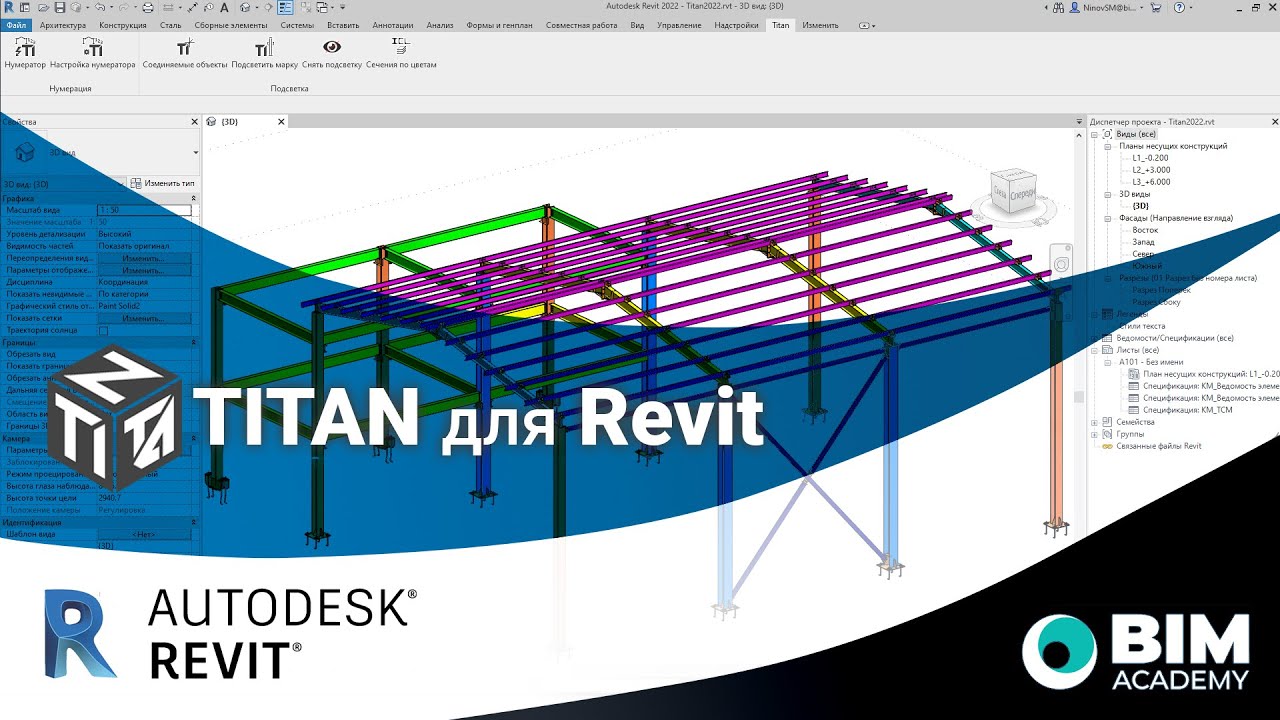
Task: Open Сечения по цветам tool
Action: 401,54
